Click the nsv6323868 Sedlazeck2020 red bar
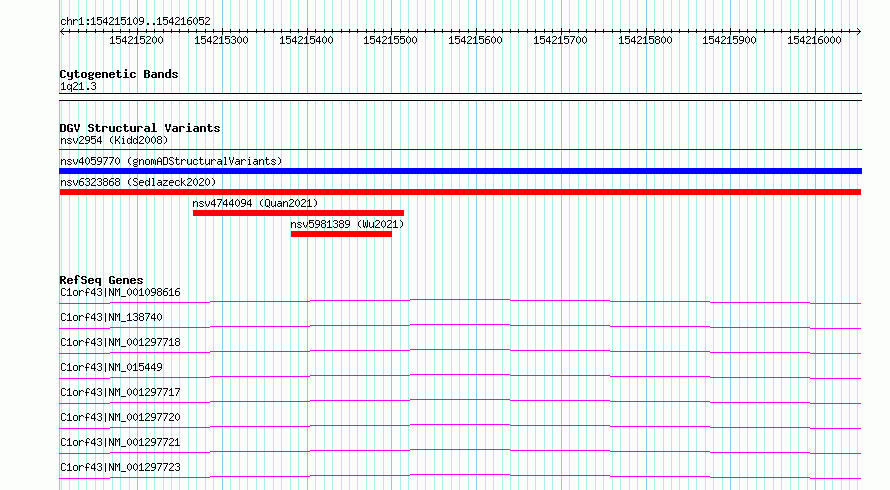This screenshot has width=890, height=490. coord(460,192)
